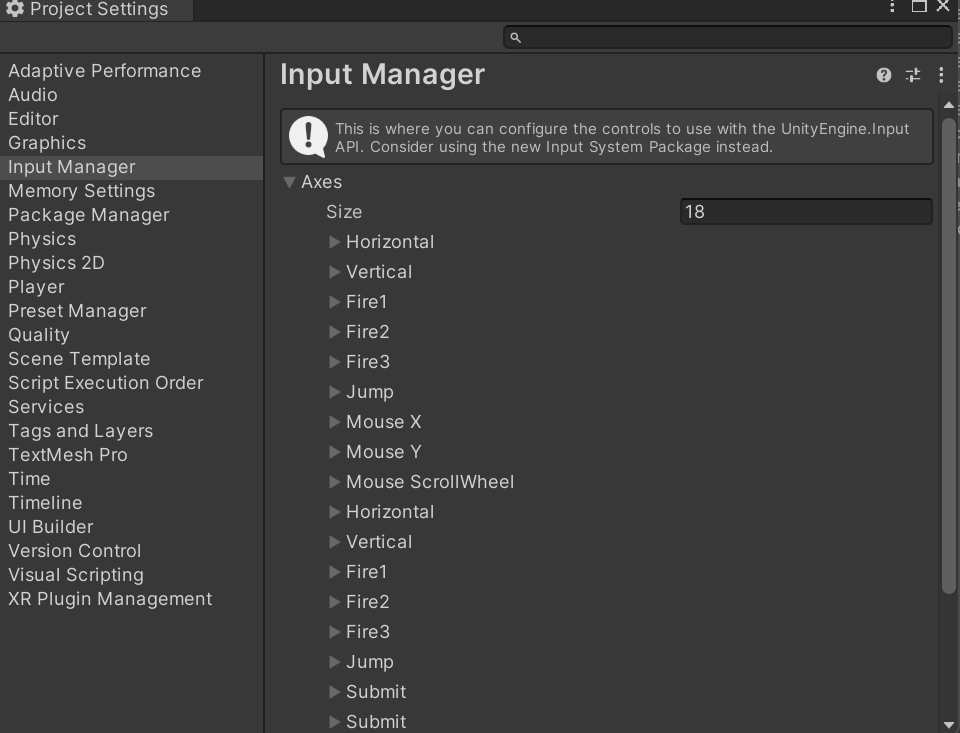This screenshot has width=960, height=733.
Task: Focus the settings search box
Action: [x=735, y=38]
